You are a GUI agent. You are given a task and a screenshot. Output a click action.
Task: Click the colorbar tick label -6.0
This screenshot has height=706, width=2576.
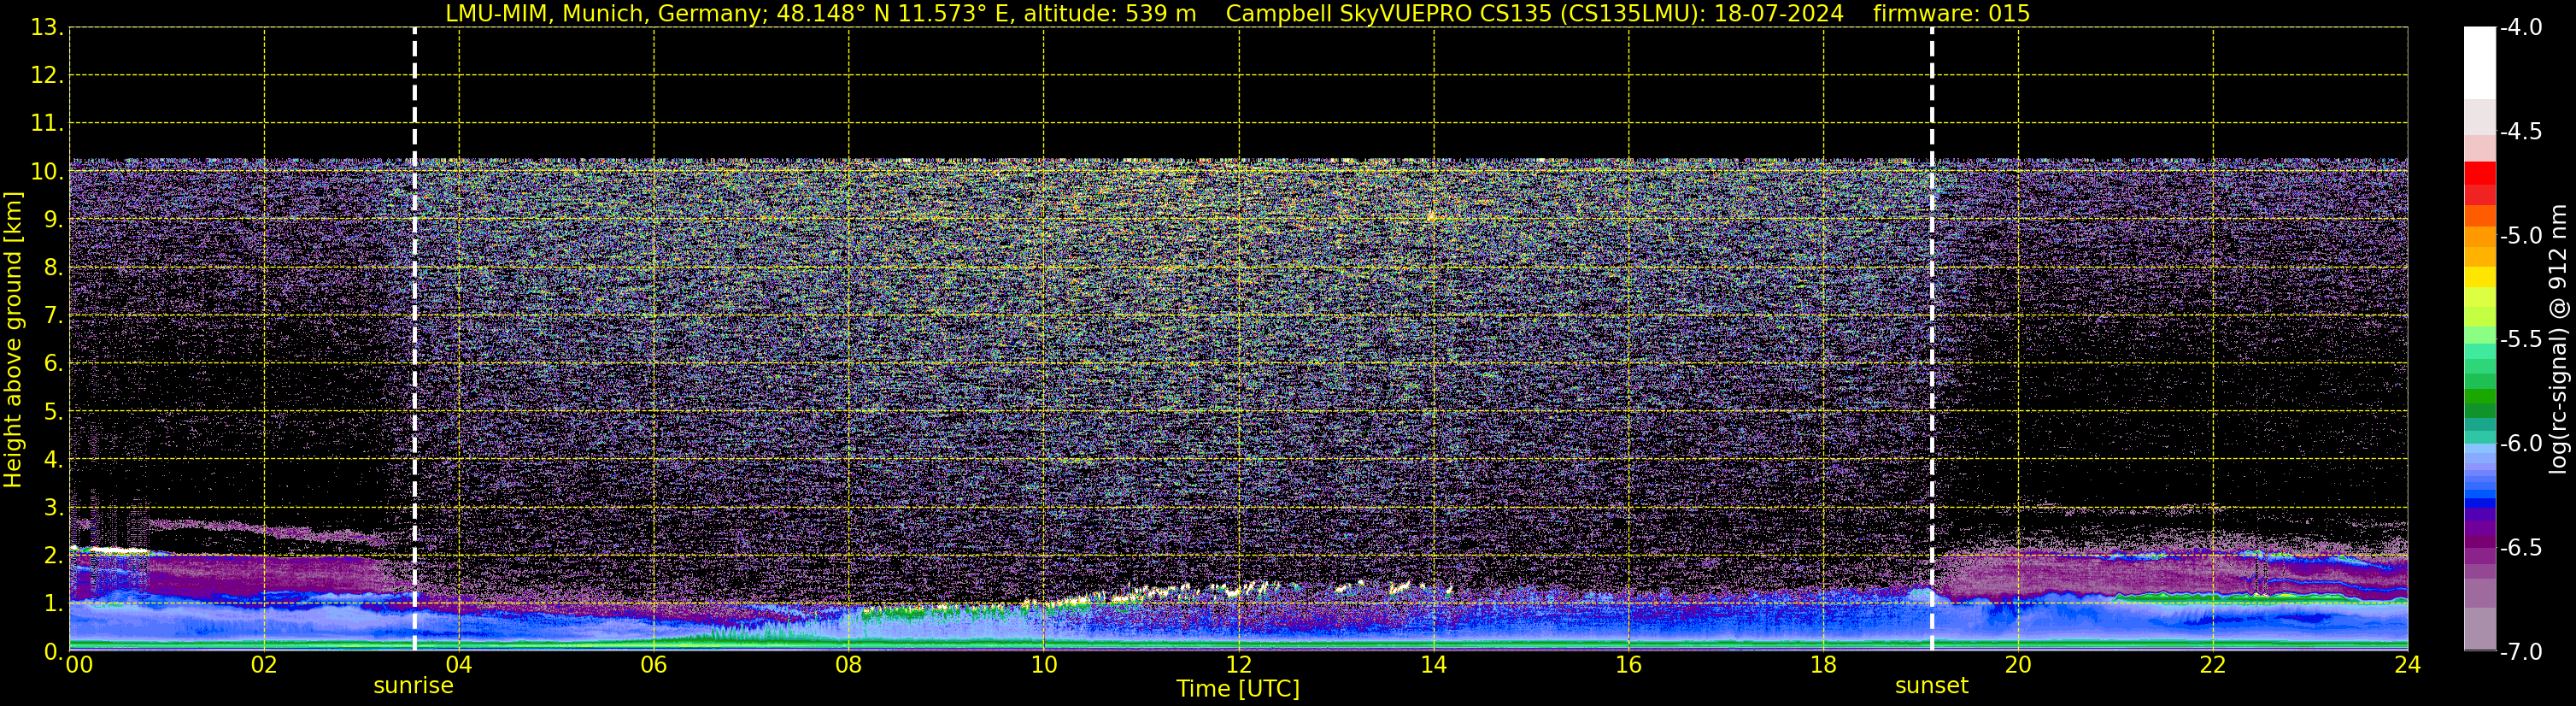pyautogui.click(x=2521, y=444)
